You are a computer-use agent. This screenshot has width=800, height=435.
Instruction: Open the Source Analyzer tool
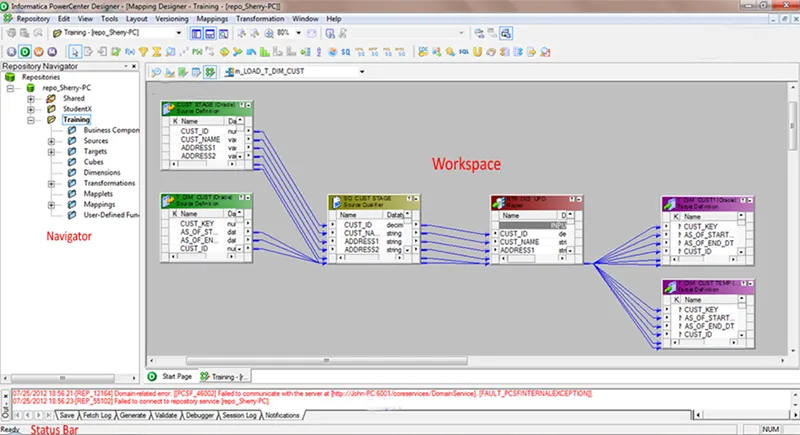click(156, 72)
